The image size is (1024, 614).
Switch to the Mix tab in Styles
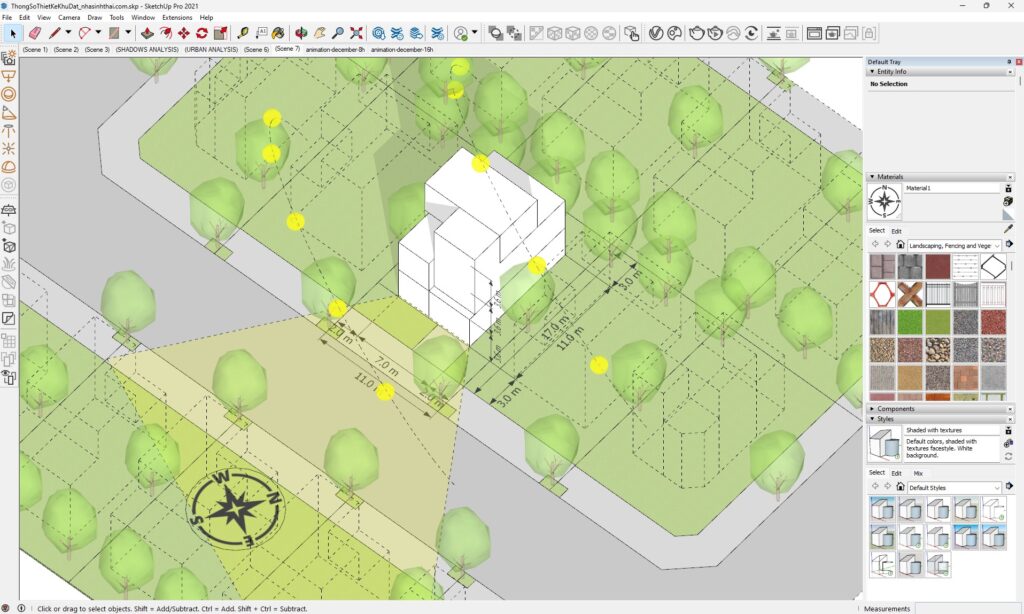pos(918,473)
